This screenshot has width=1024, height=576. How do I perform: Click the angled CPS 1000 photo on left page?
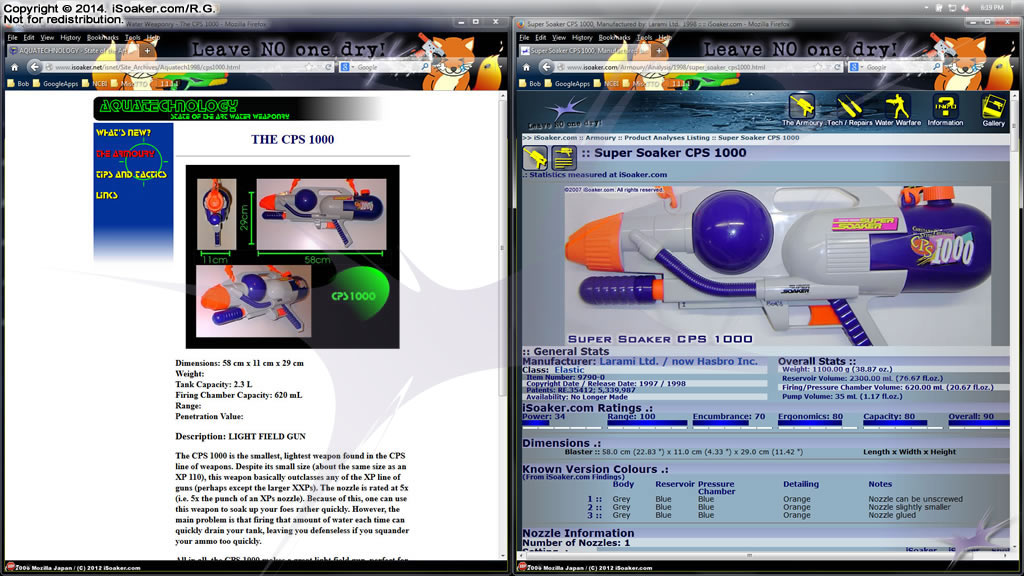[x=253, y=300]
